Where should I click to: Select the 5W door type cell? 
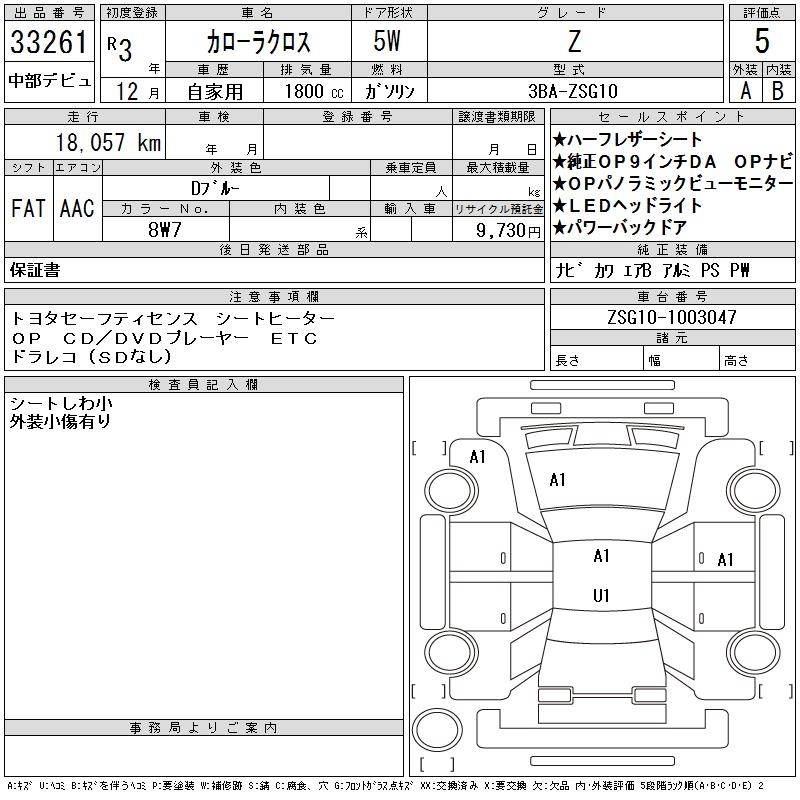pyautogui.click(x=389, y=43)
